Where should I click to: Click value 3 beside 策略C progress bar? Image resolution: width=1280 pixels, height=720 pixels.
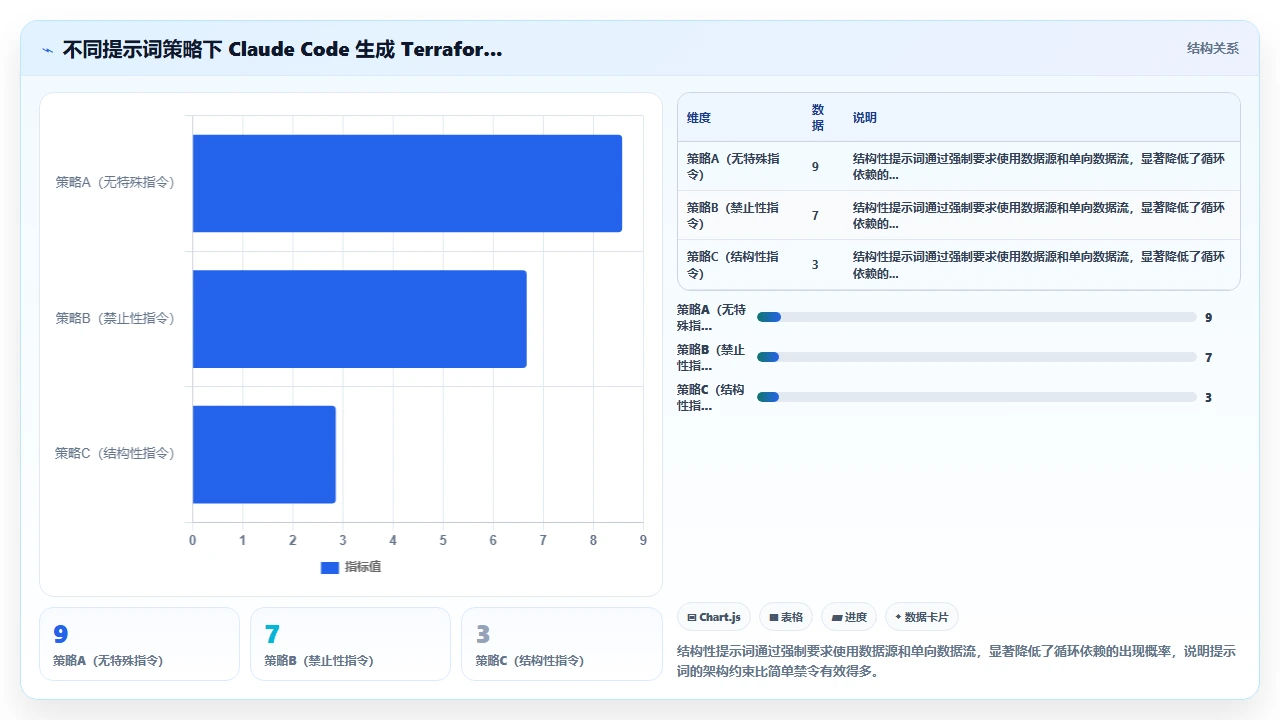click(x=1208, y=397)
